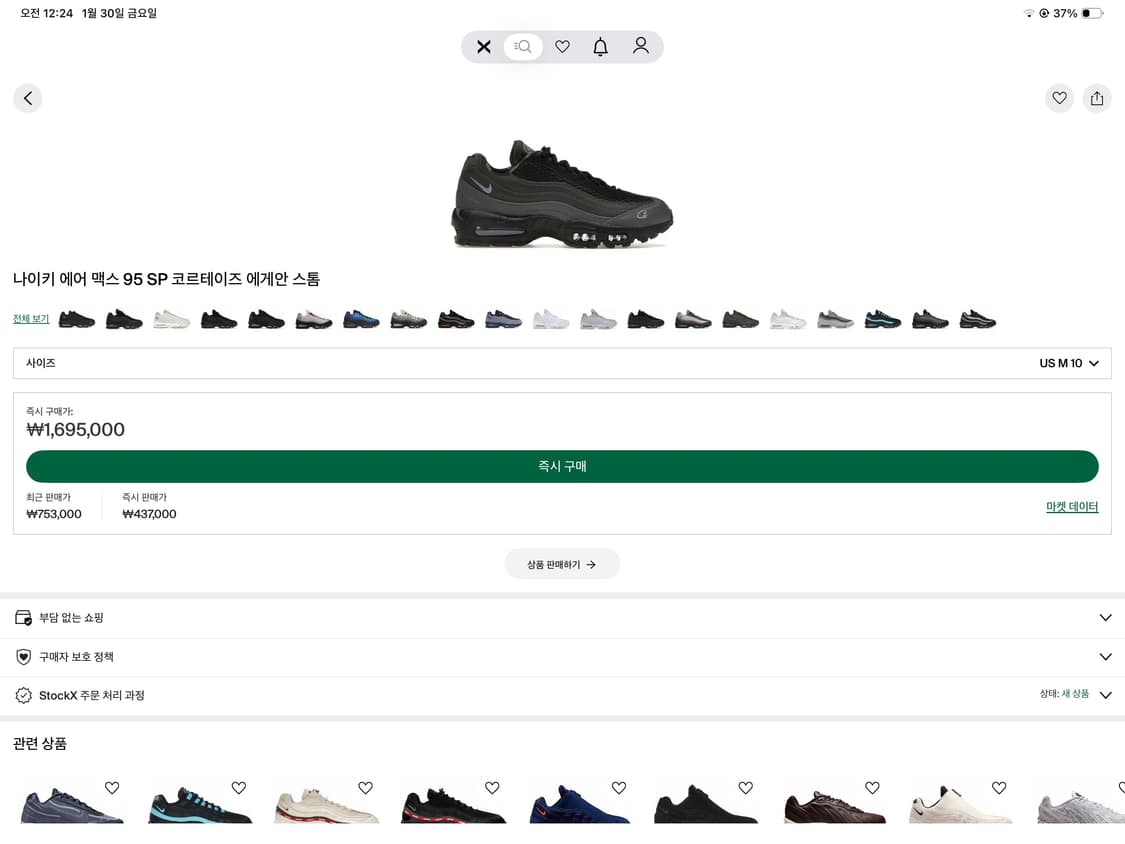Expand the StockX 주문 처리 과정 section
This screenshot has width=1125, height=844.
click(x=562, y=695)
